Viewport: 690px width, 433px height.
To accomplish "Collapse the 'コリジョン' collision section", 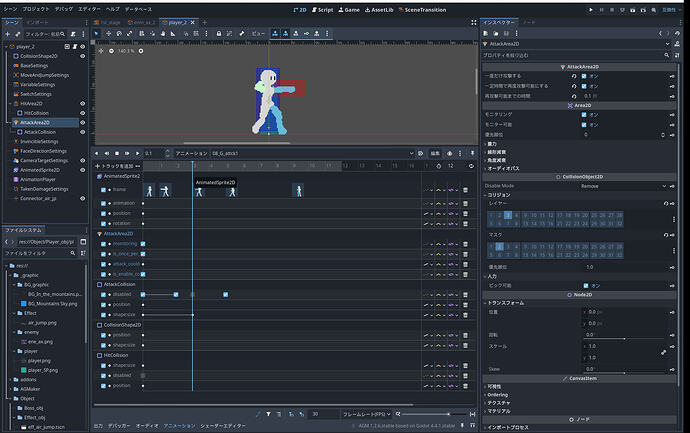I will (498, 195).
